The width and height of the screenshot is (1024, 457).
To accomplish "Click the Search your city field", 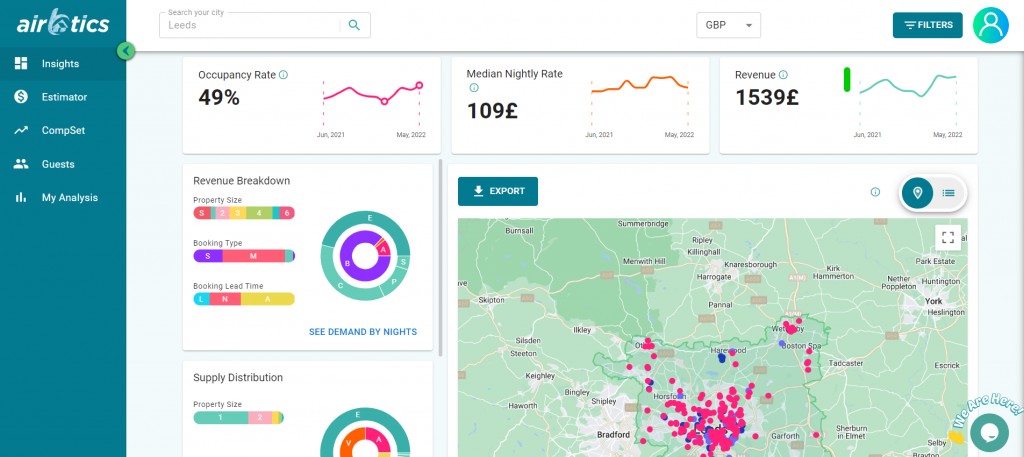I will [x=264, y=25].
